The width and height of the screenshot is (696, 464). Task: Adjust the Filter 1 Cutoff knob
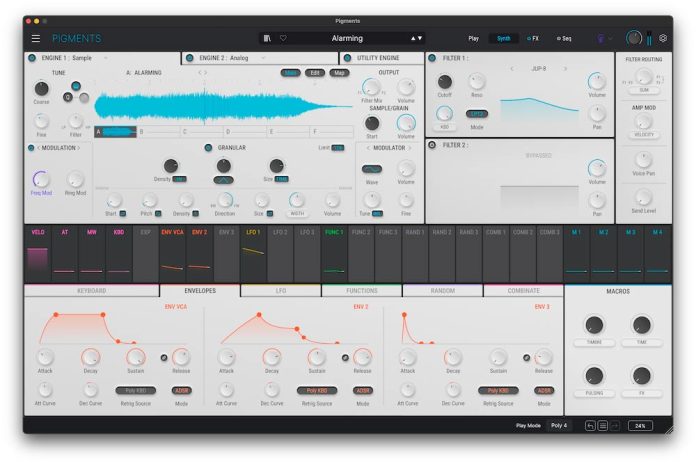446,82
